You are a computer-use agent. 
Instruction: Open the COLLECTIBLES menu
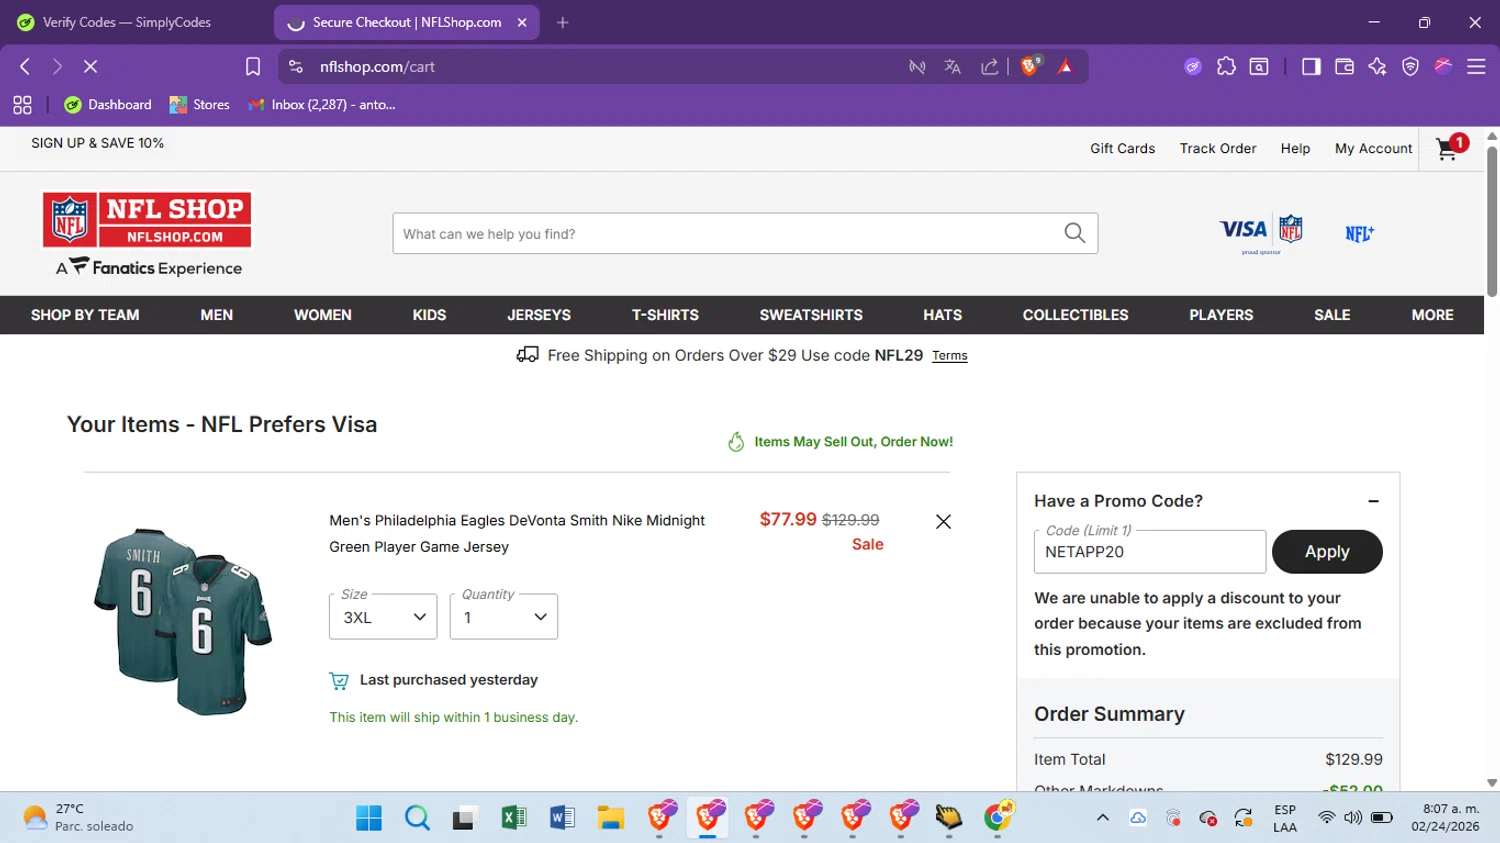point(1075,315)
